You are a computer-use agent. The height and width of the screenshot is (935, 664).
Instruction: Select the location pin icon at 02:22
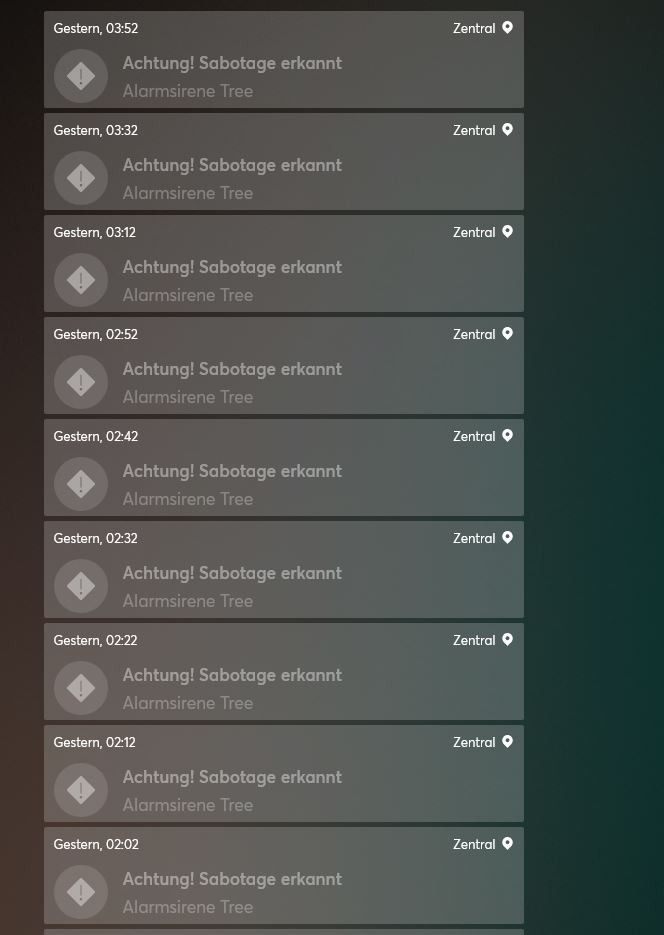(x=507, y=640)
